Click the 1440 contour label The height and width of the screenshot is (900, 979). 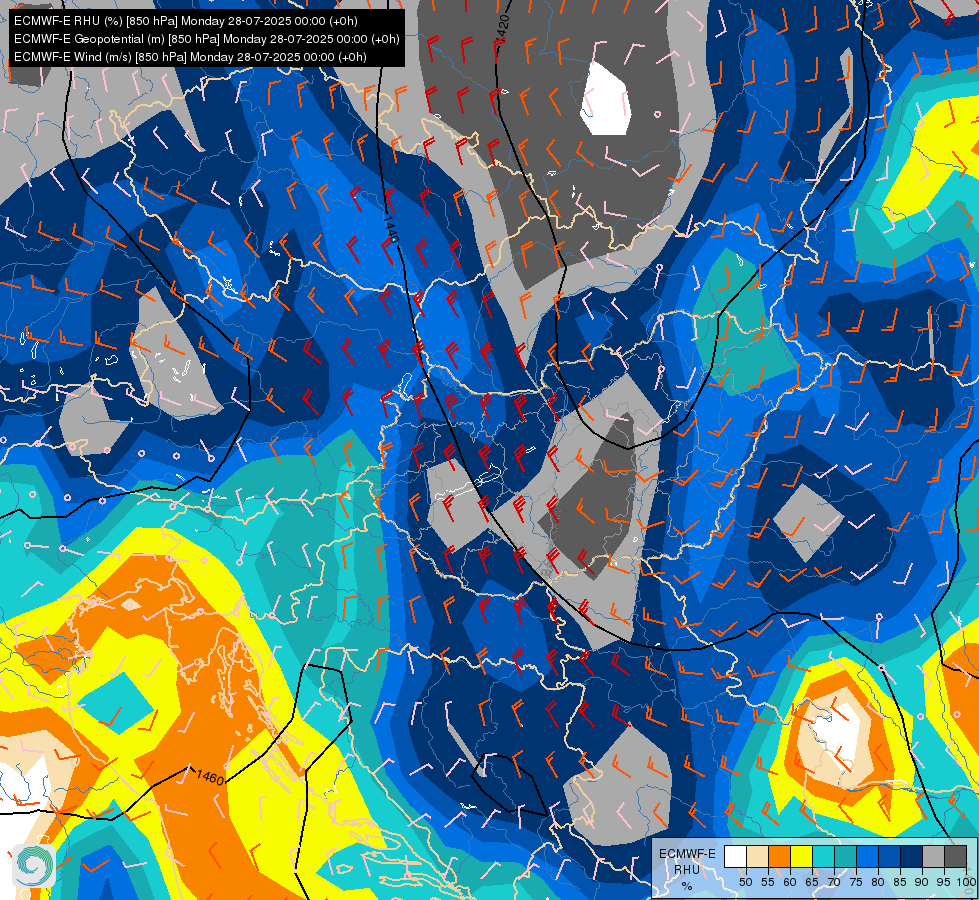(390, 228)
